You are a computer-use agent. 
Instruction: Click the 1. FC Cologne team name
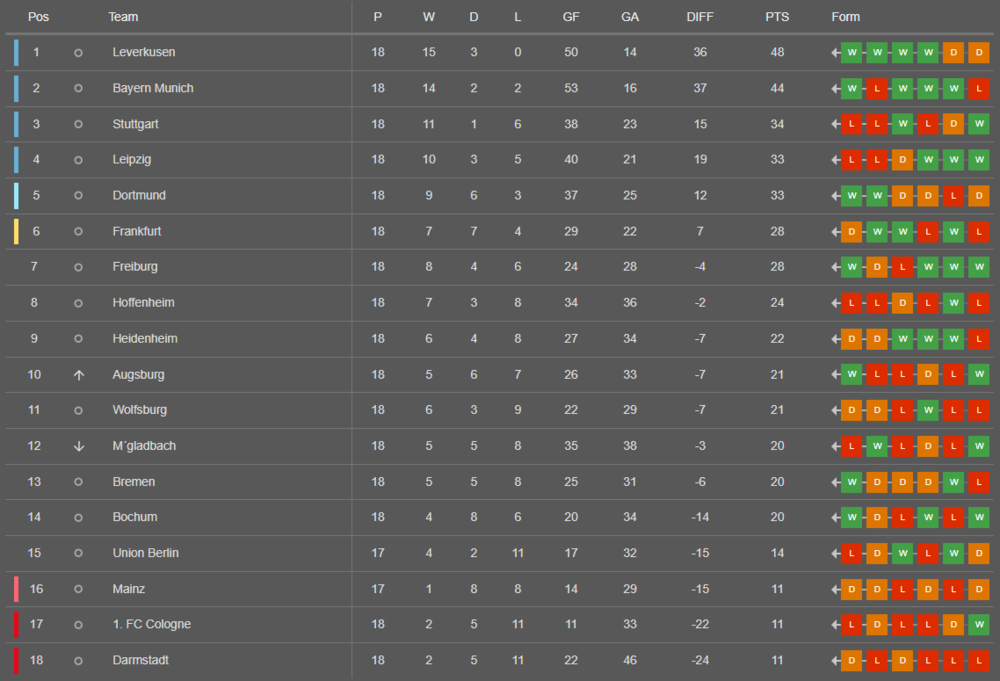pyautogui.click(x=151, y=624)
